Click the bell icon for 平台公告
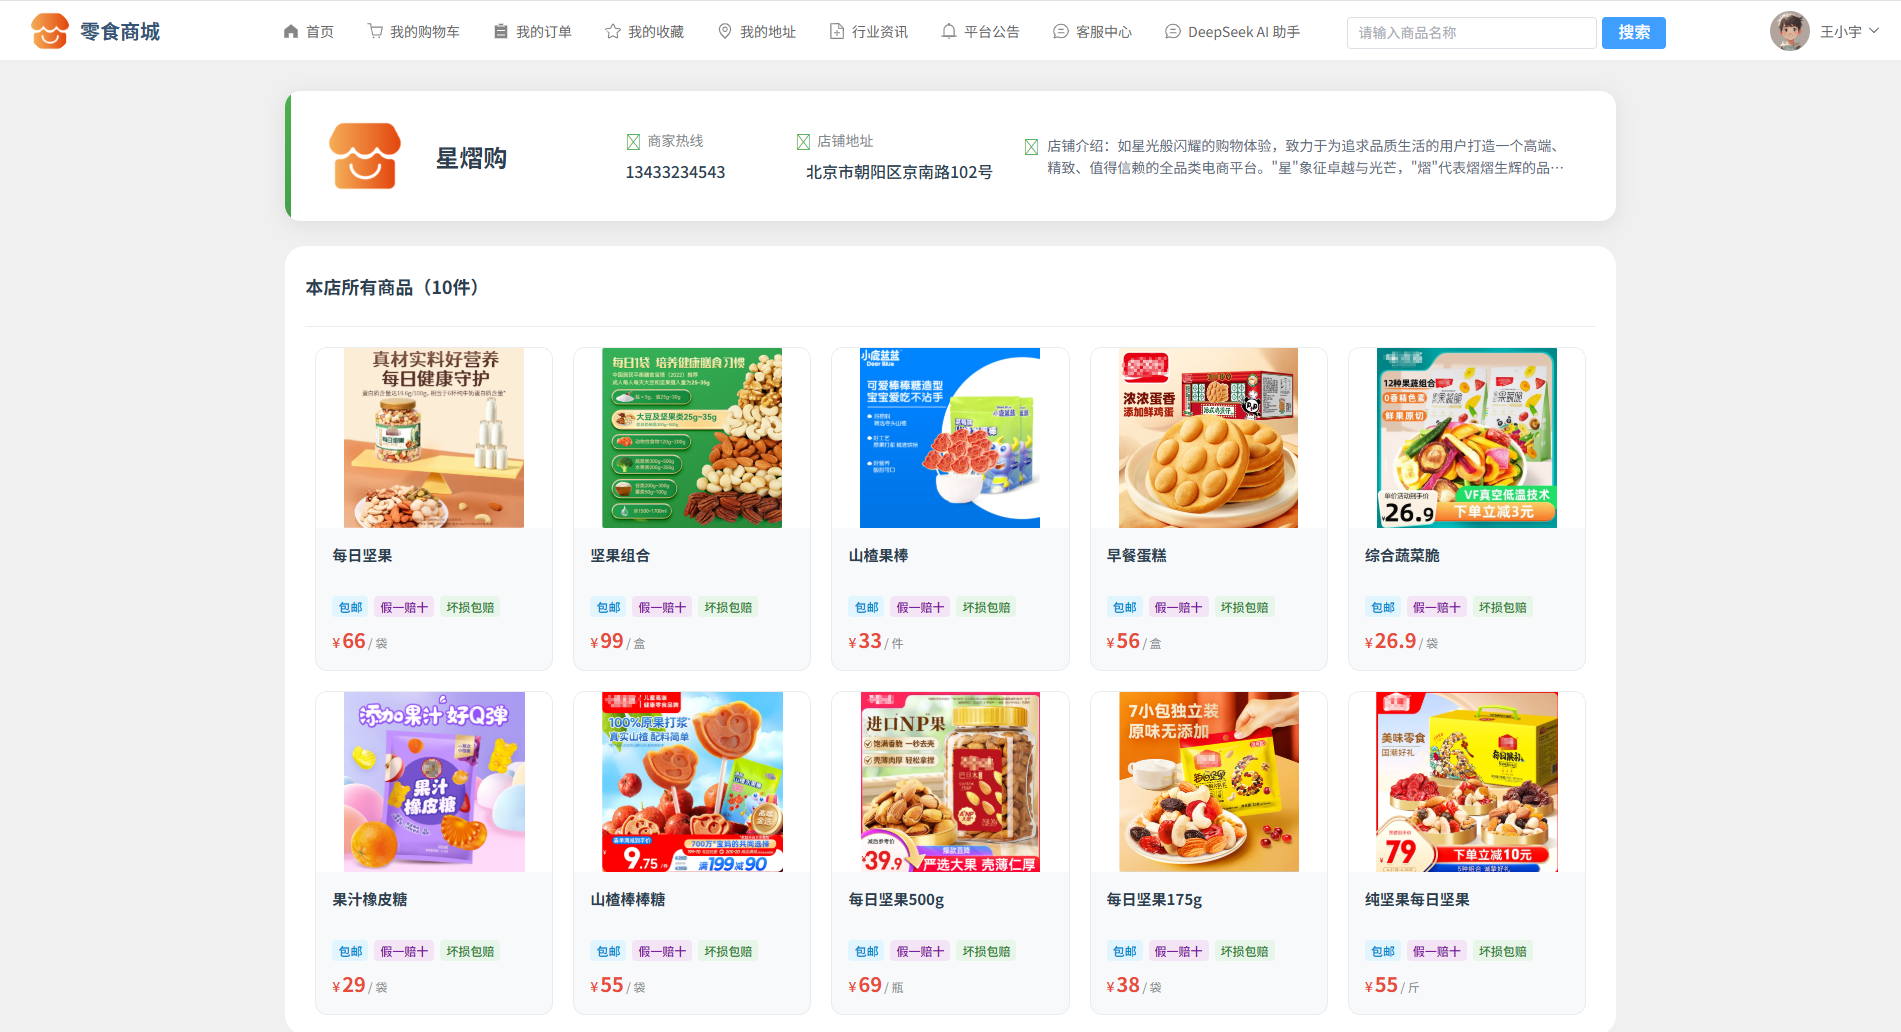Image resolution: width=1901 pixels, height=1032 pixels. [949, 32]
